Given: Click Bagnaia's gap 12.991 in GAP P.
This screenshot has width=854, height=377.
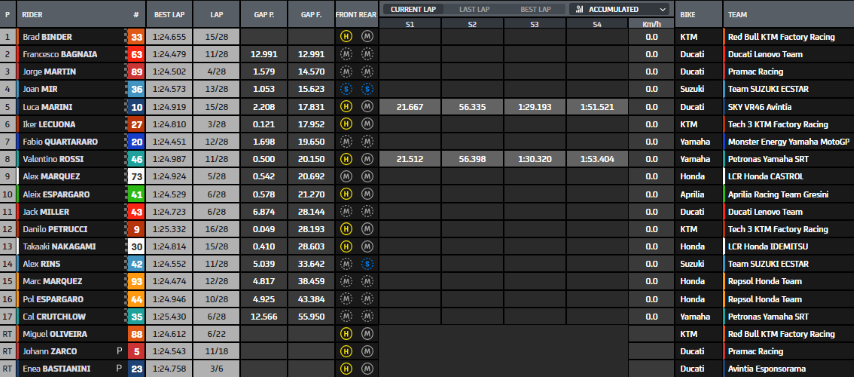Looking at the screenshot, I should [264, 54].
